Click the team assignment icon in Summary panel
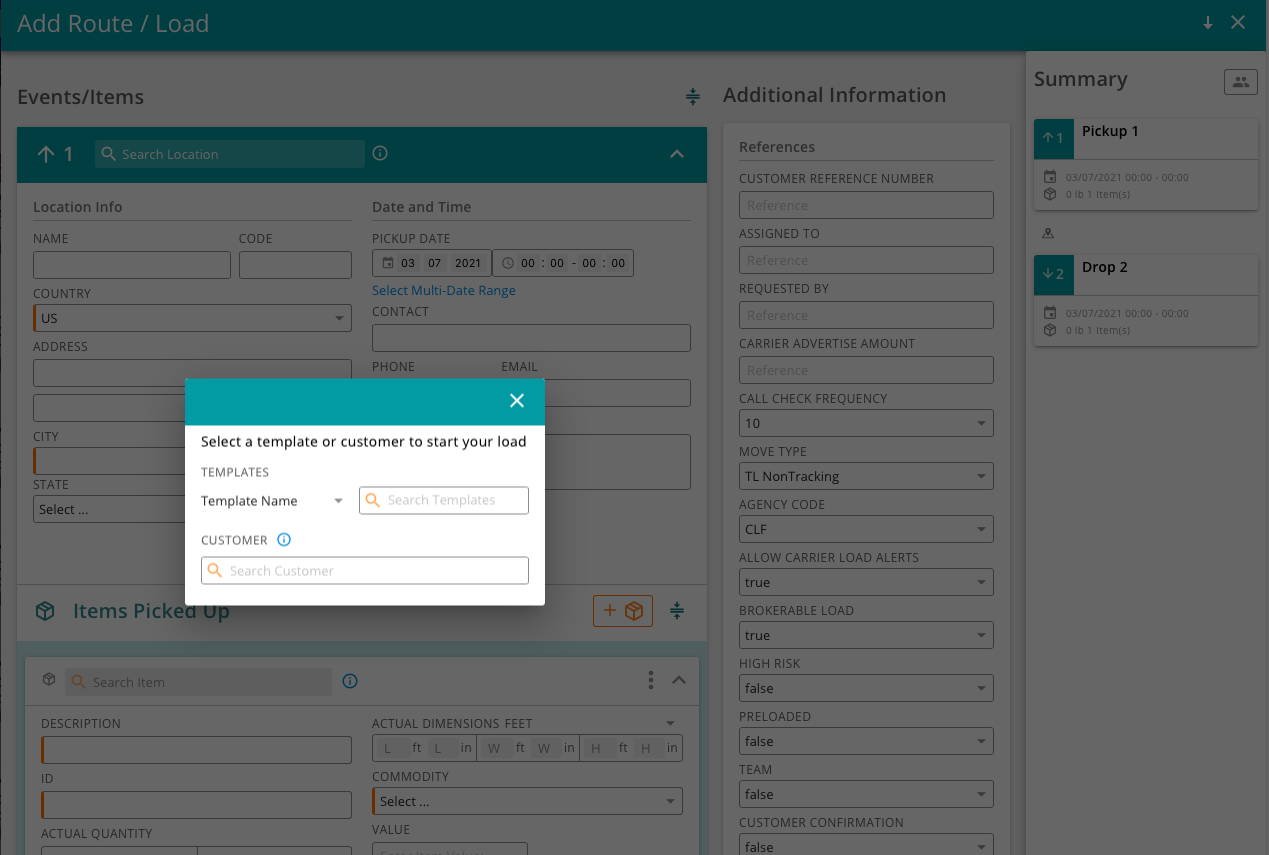 coord(1240,82)
